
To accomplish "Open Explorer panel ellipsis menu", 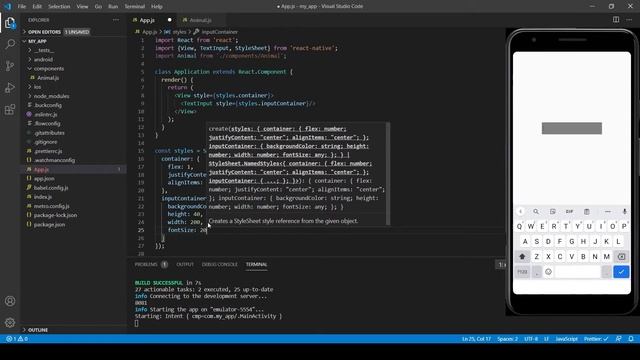I will pos(116,20).
